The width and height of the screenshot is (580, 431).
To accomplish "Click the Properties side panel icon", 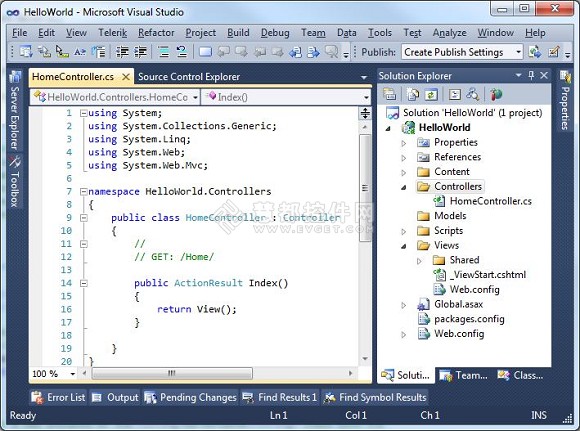I will 565,77.
